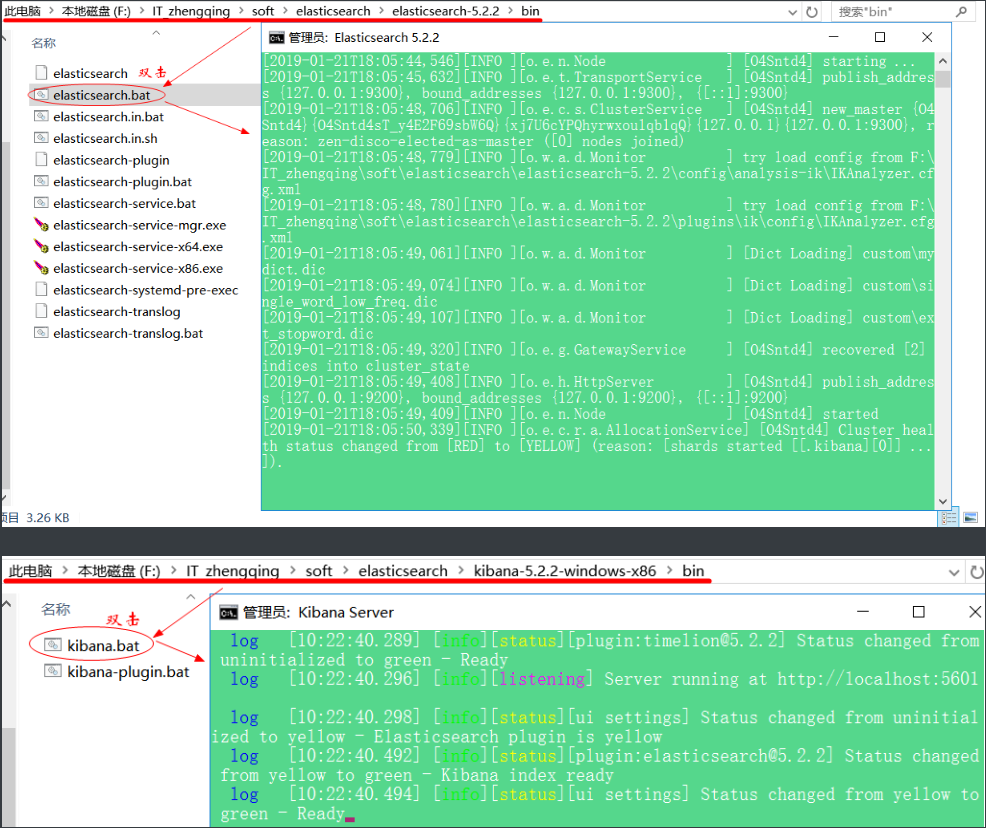The height and width of the screenshot is (828, 986).
Task: Select elasticsearch-service.bat file icon
Action: tap(42, 203)
